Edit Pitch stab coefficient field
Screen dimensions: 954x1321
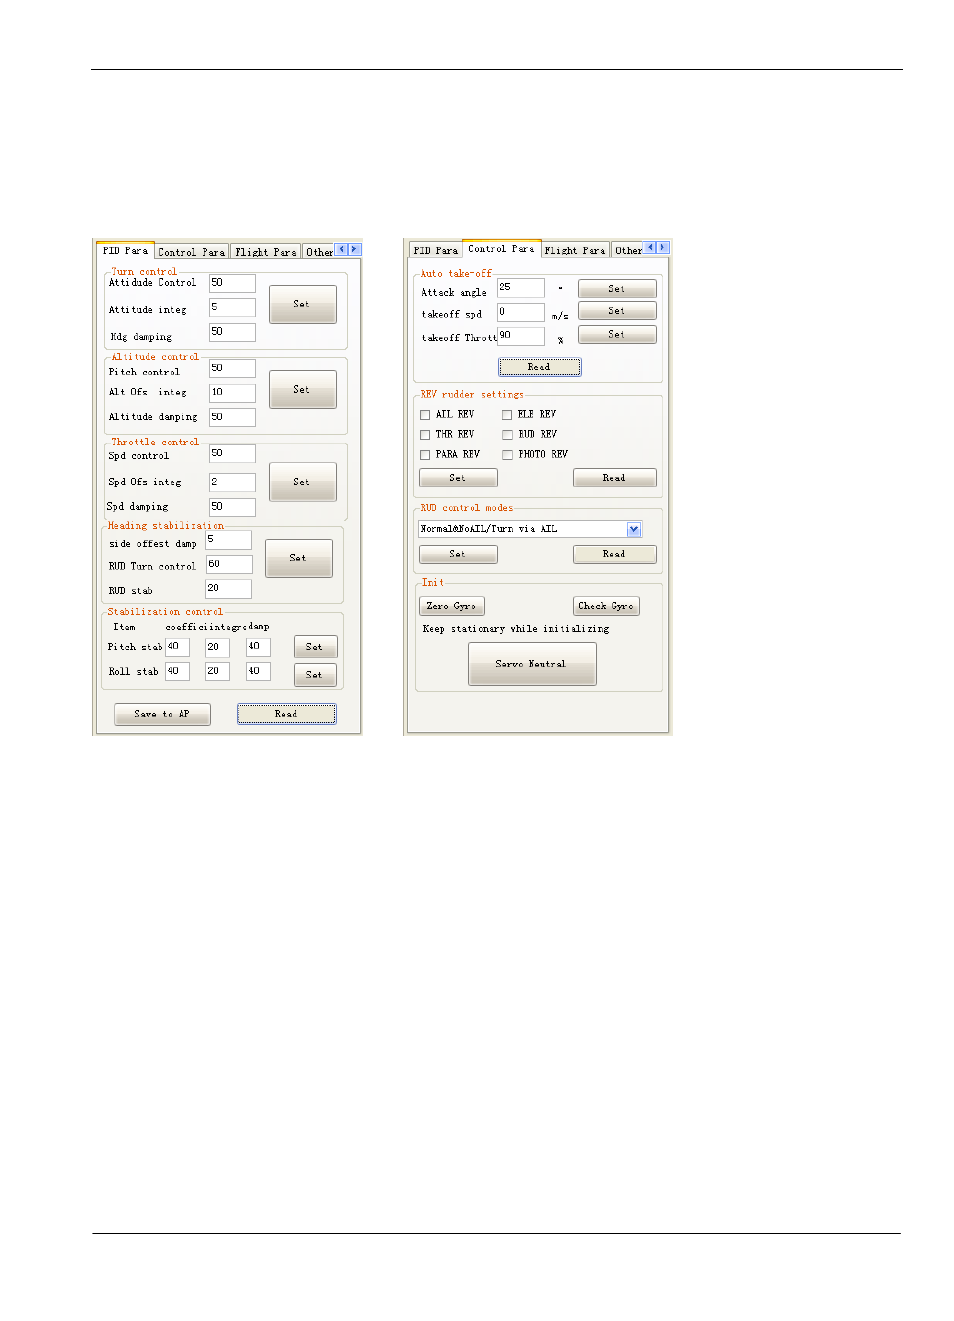(177, 647)
